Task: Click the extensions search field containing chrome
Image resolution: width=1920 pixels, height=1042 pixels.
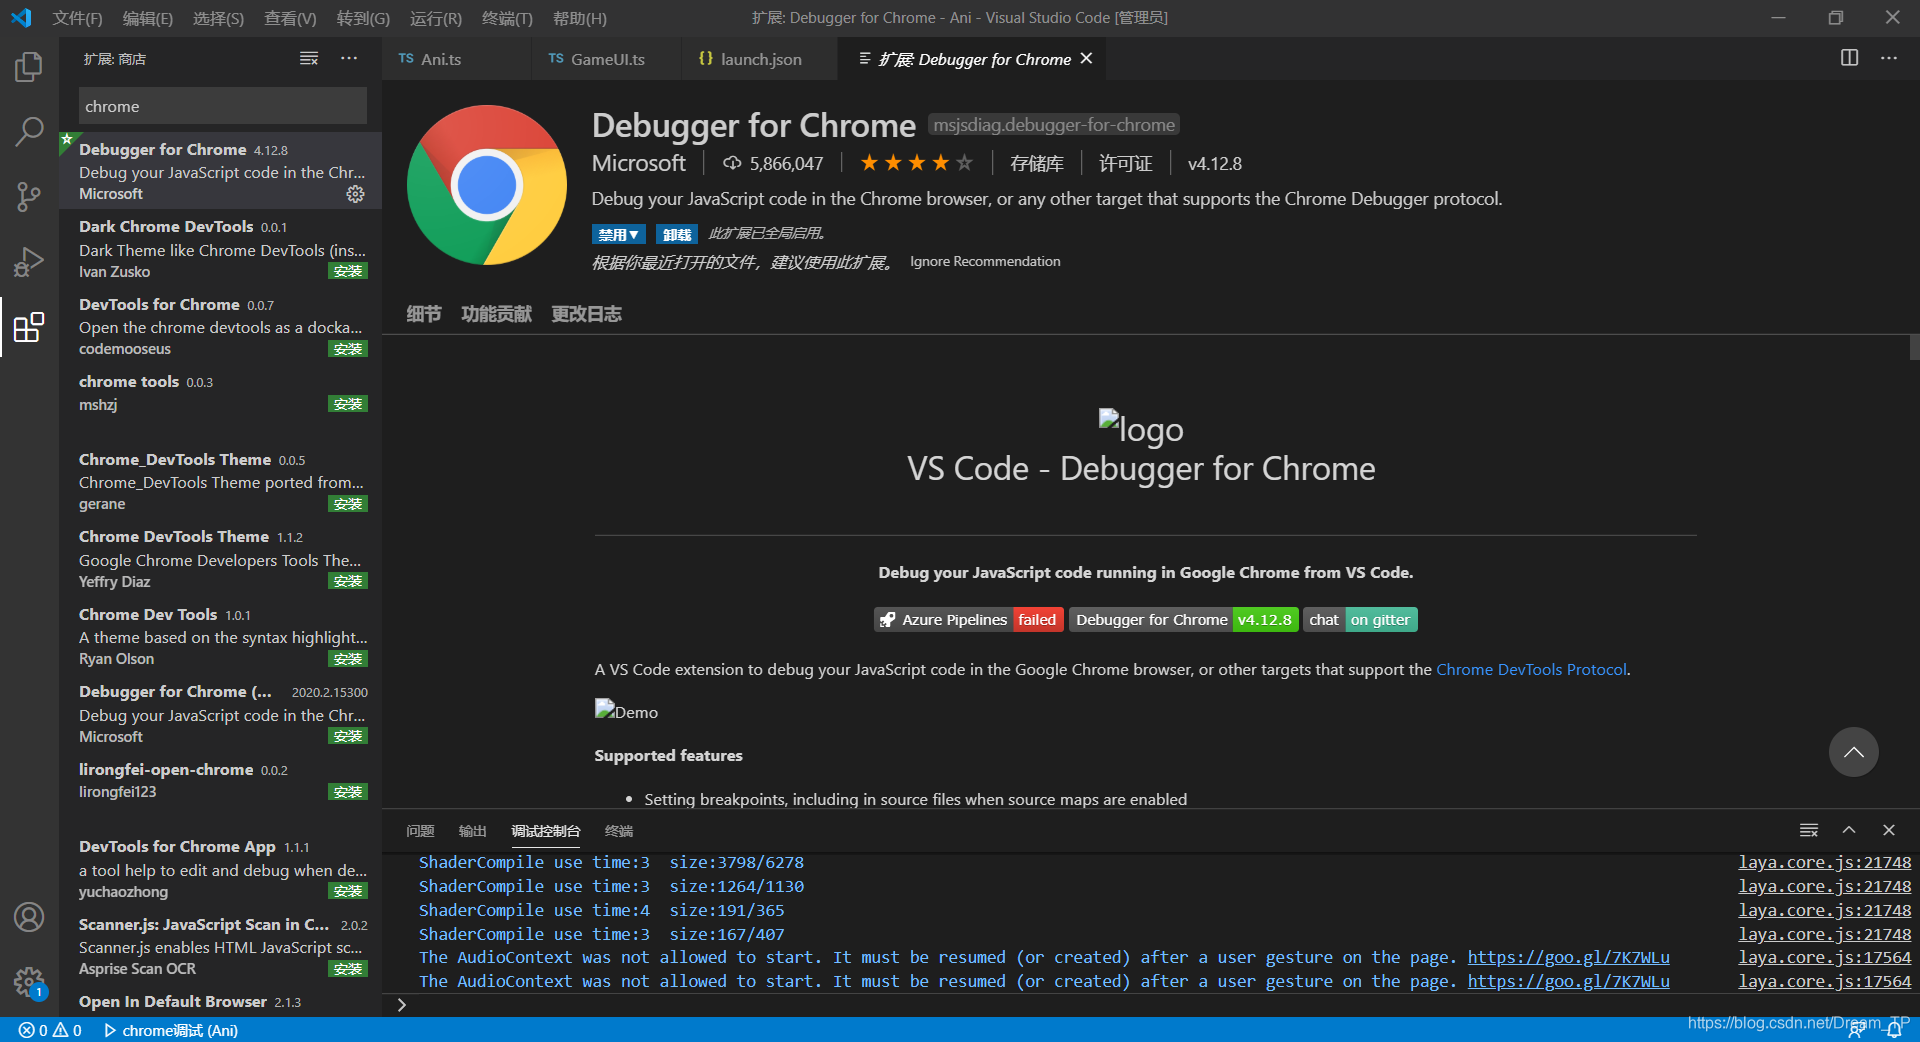Action: (222, 106)
